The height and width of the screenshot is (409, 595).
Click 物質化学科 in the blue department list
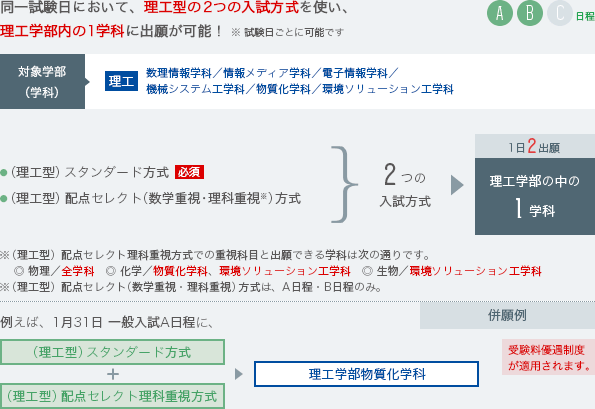283,89
